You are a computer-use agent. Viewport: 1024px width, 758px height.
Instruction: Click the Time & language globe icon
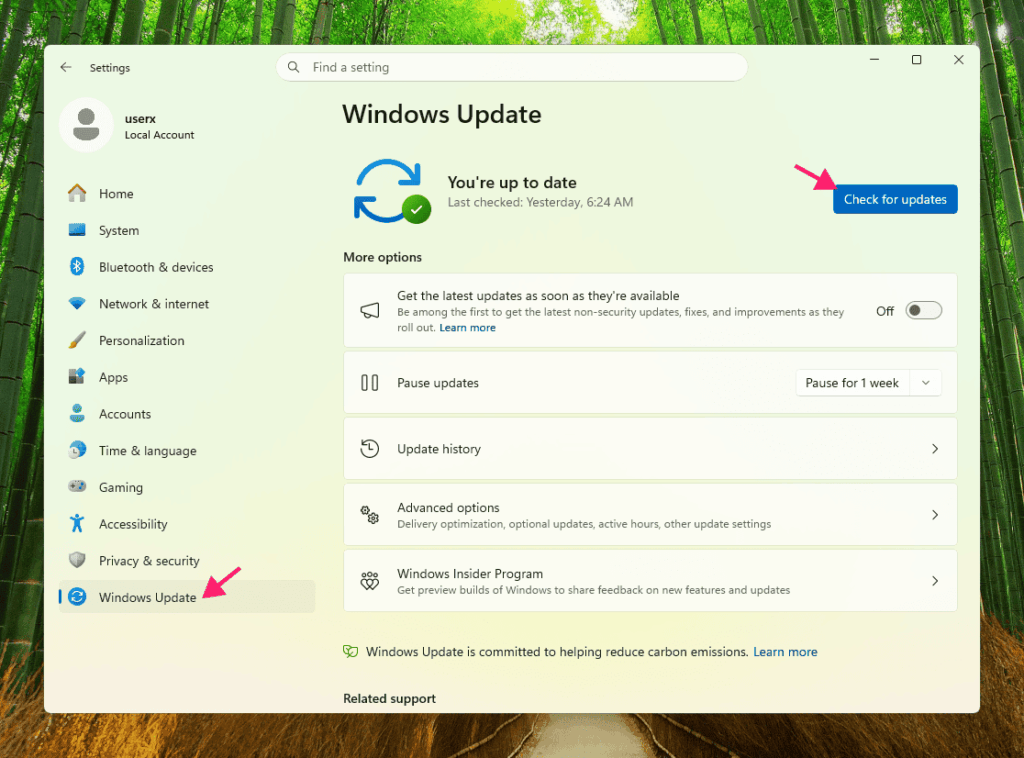pos(77,450)
